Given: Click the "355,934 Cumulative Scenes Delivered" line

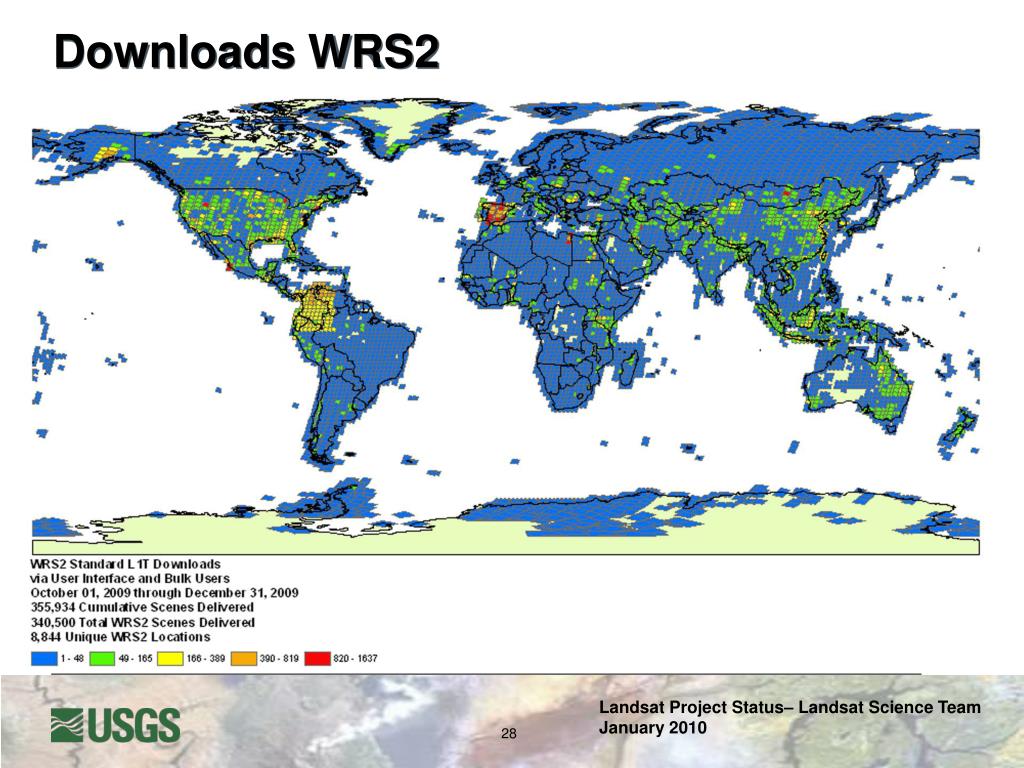Looking at the screenshot, I should click(142, 607).
